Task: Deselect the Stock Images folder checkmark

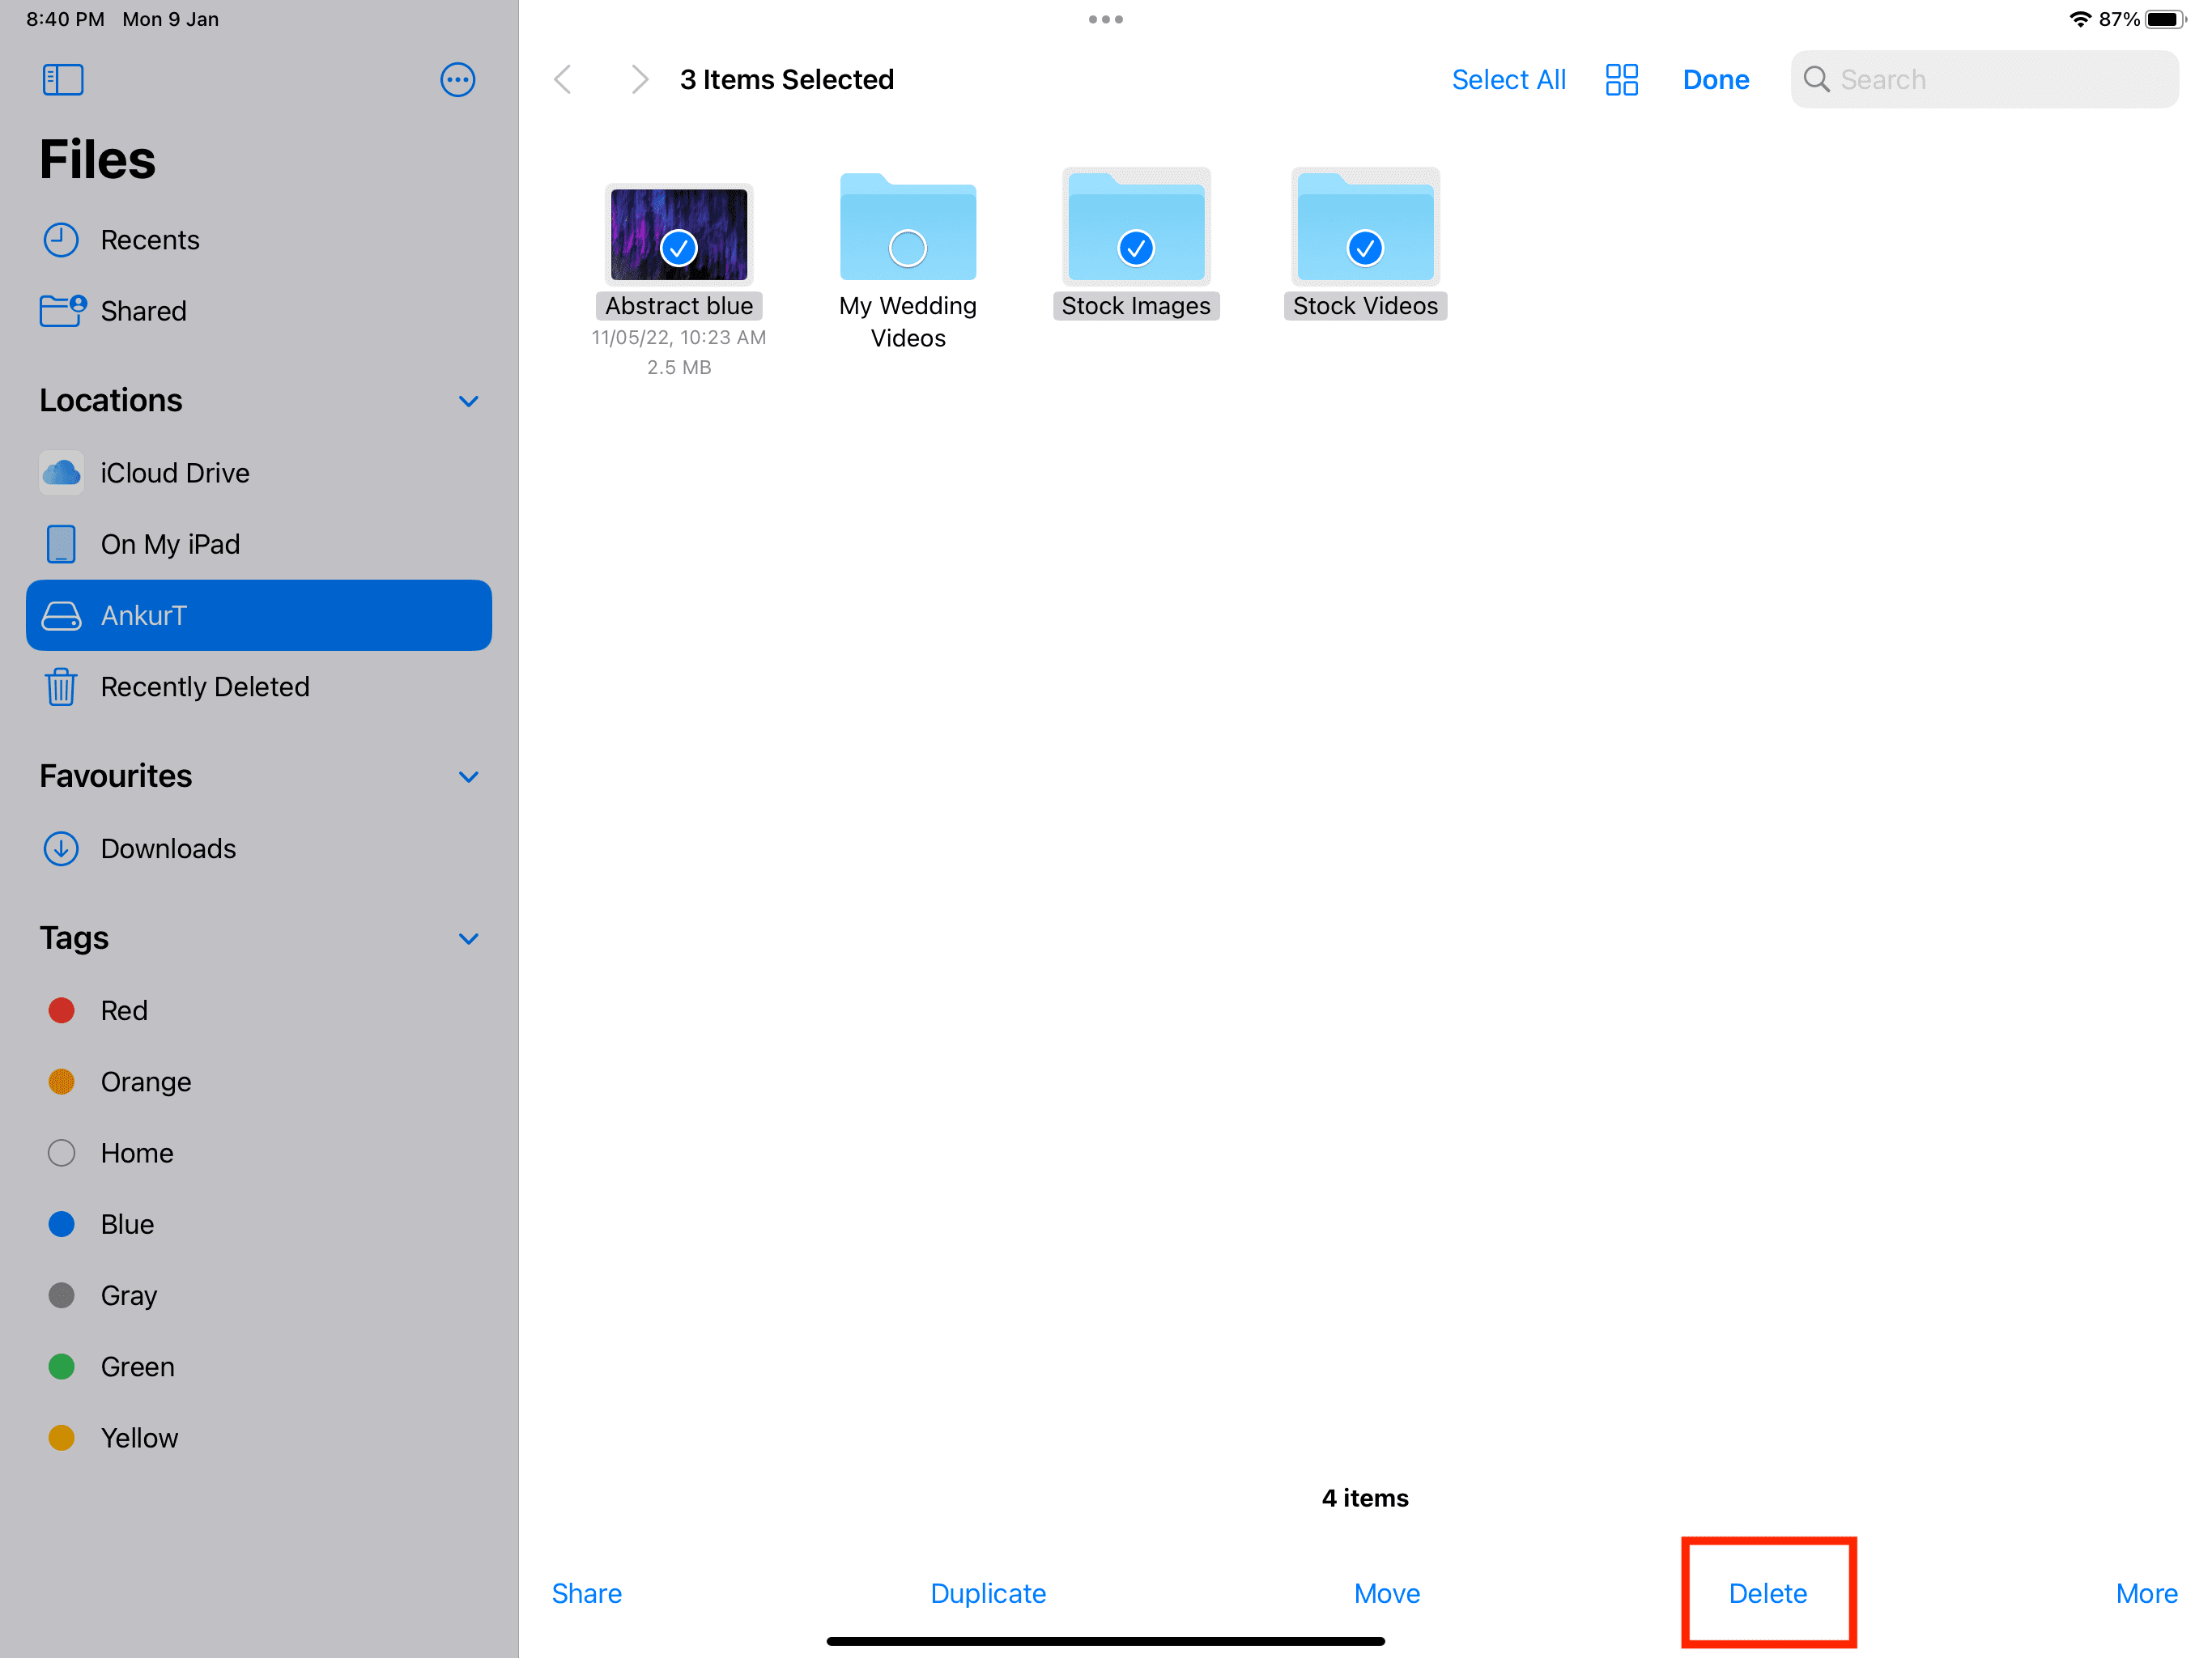Action: coord(1136,248)
